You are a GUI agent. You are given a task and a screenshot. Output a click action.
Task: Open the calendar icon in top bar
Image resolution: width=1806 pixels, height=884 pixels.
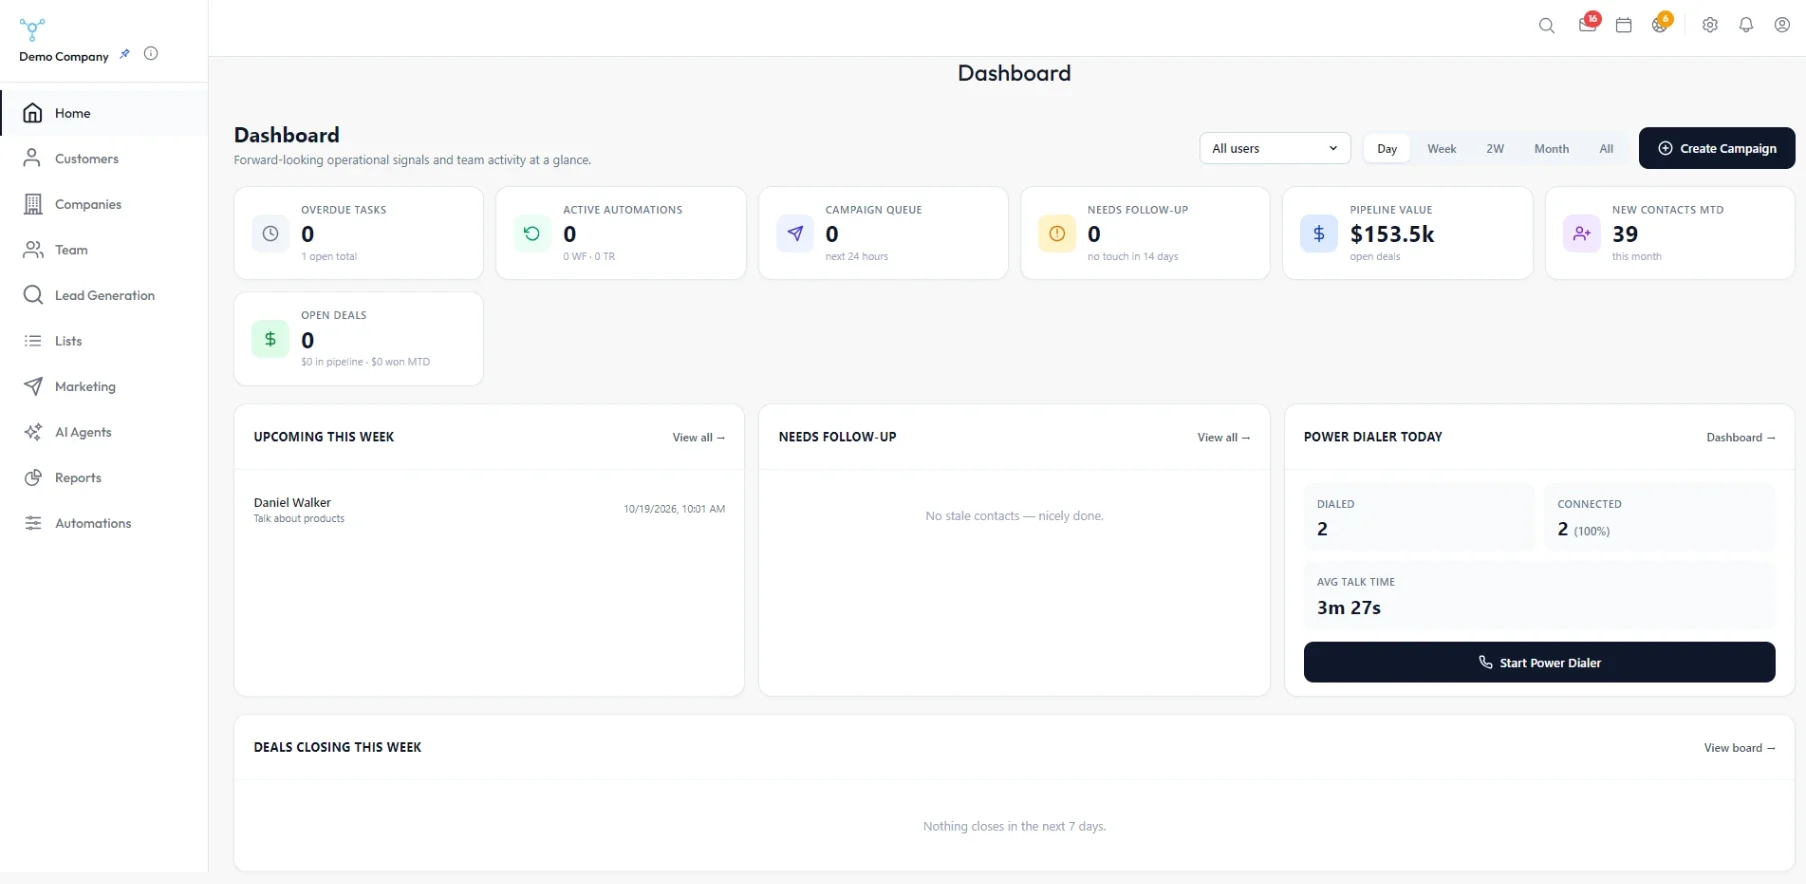(x=1624, y=26)
